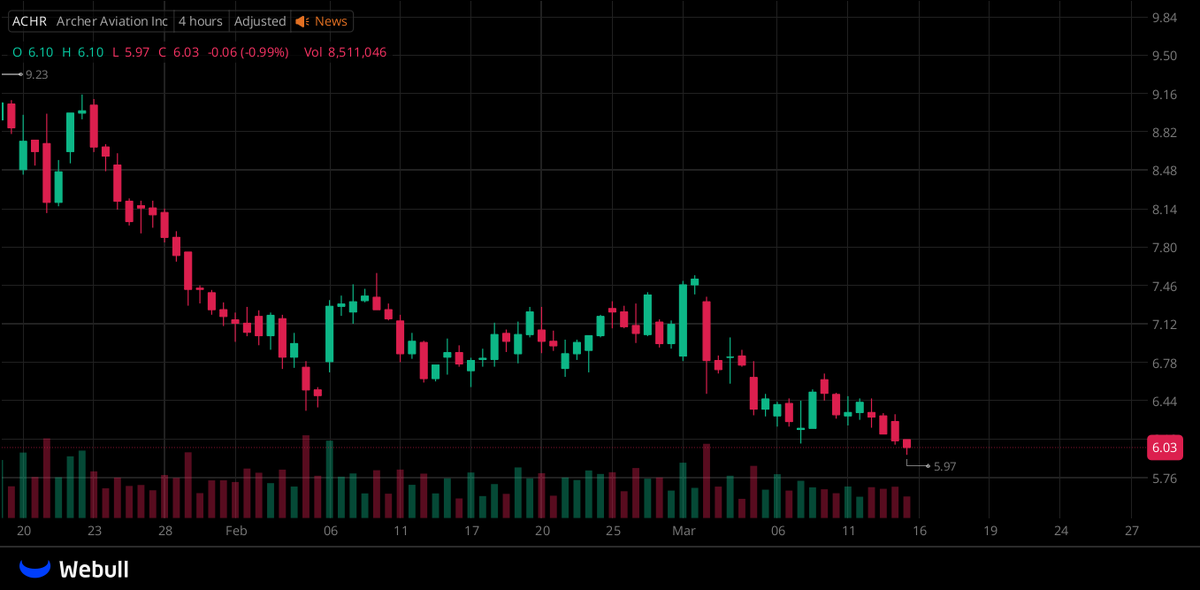Click the 5.97 low price marker
This screenshot has width=1200, height=590.
945,467
